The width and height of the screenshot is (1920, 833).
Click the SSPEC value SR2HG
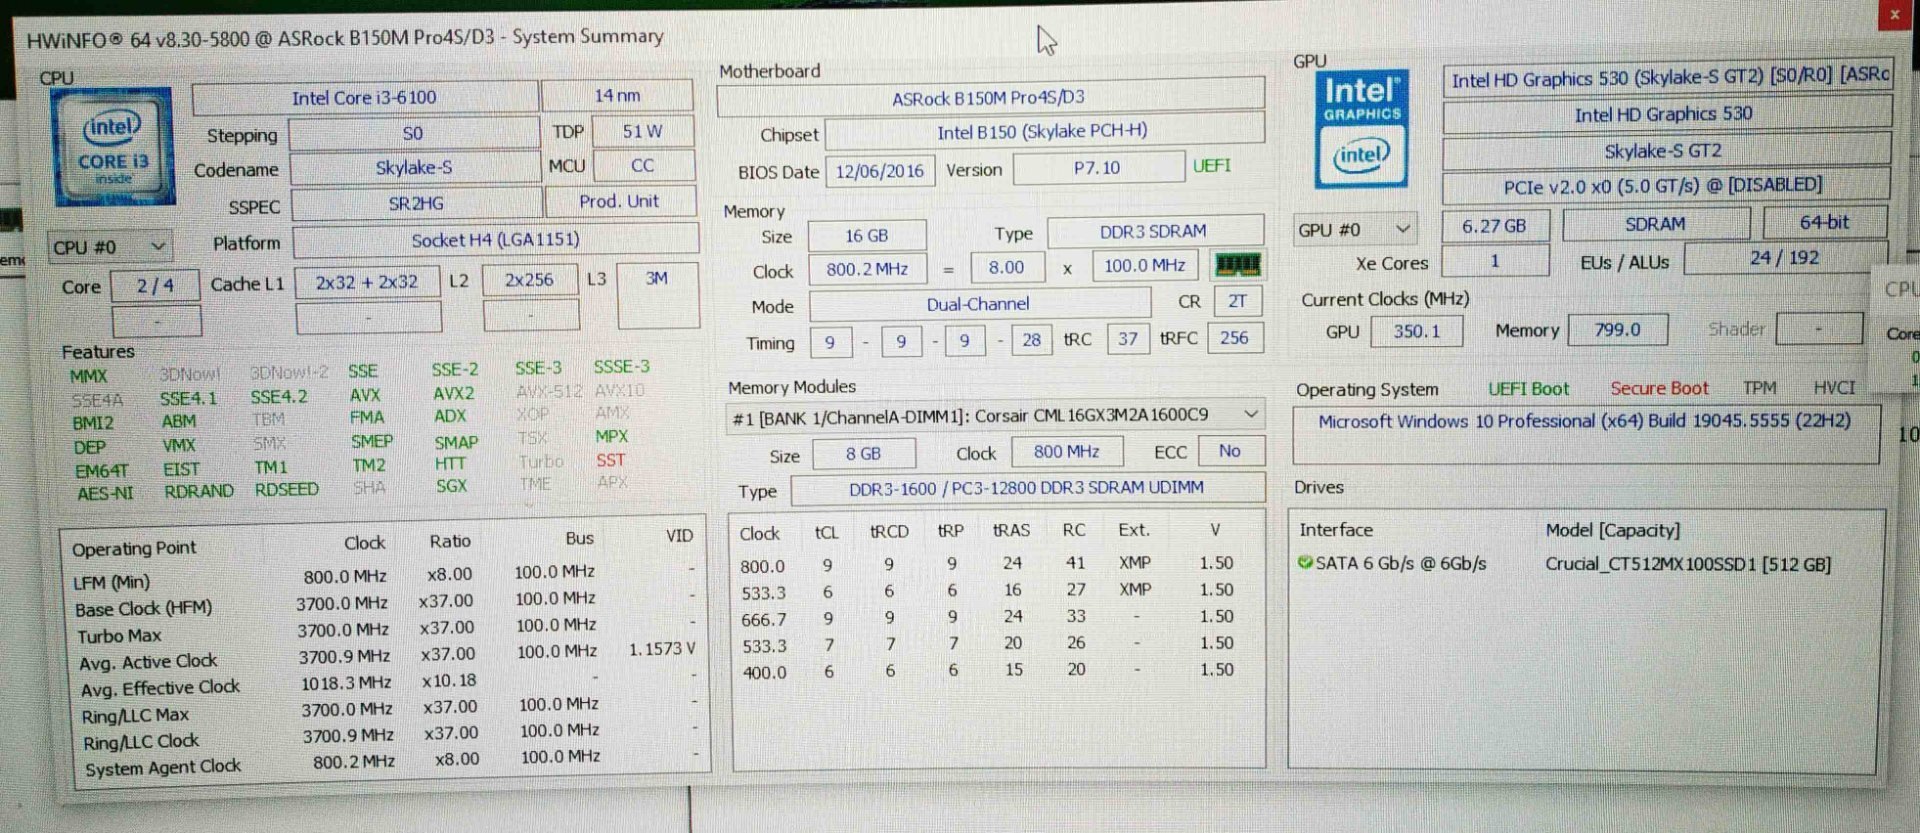[x=416, y=203]
